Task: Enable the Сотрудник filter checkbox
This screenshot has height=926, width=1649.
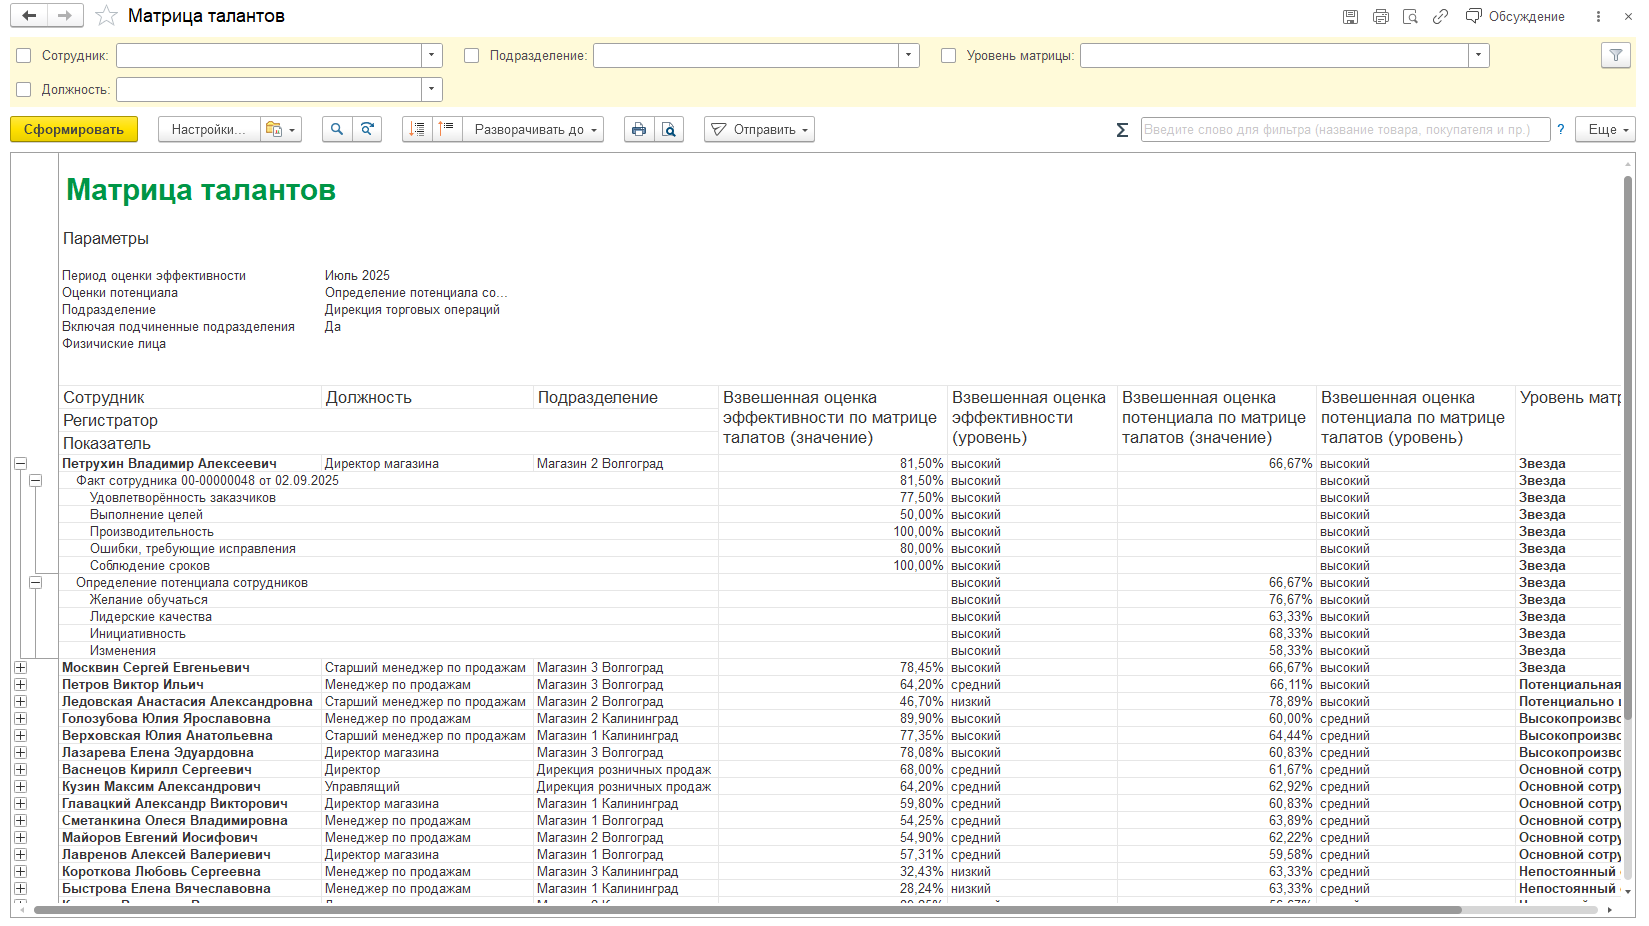Action: point(24,56)
